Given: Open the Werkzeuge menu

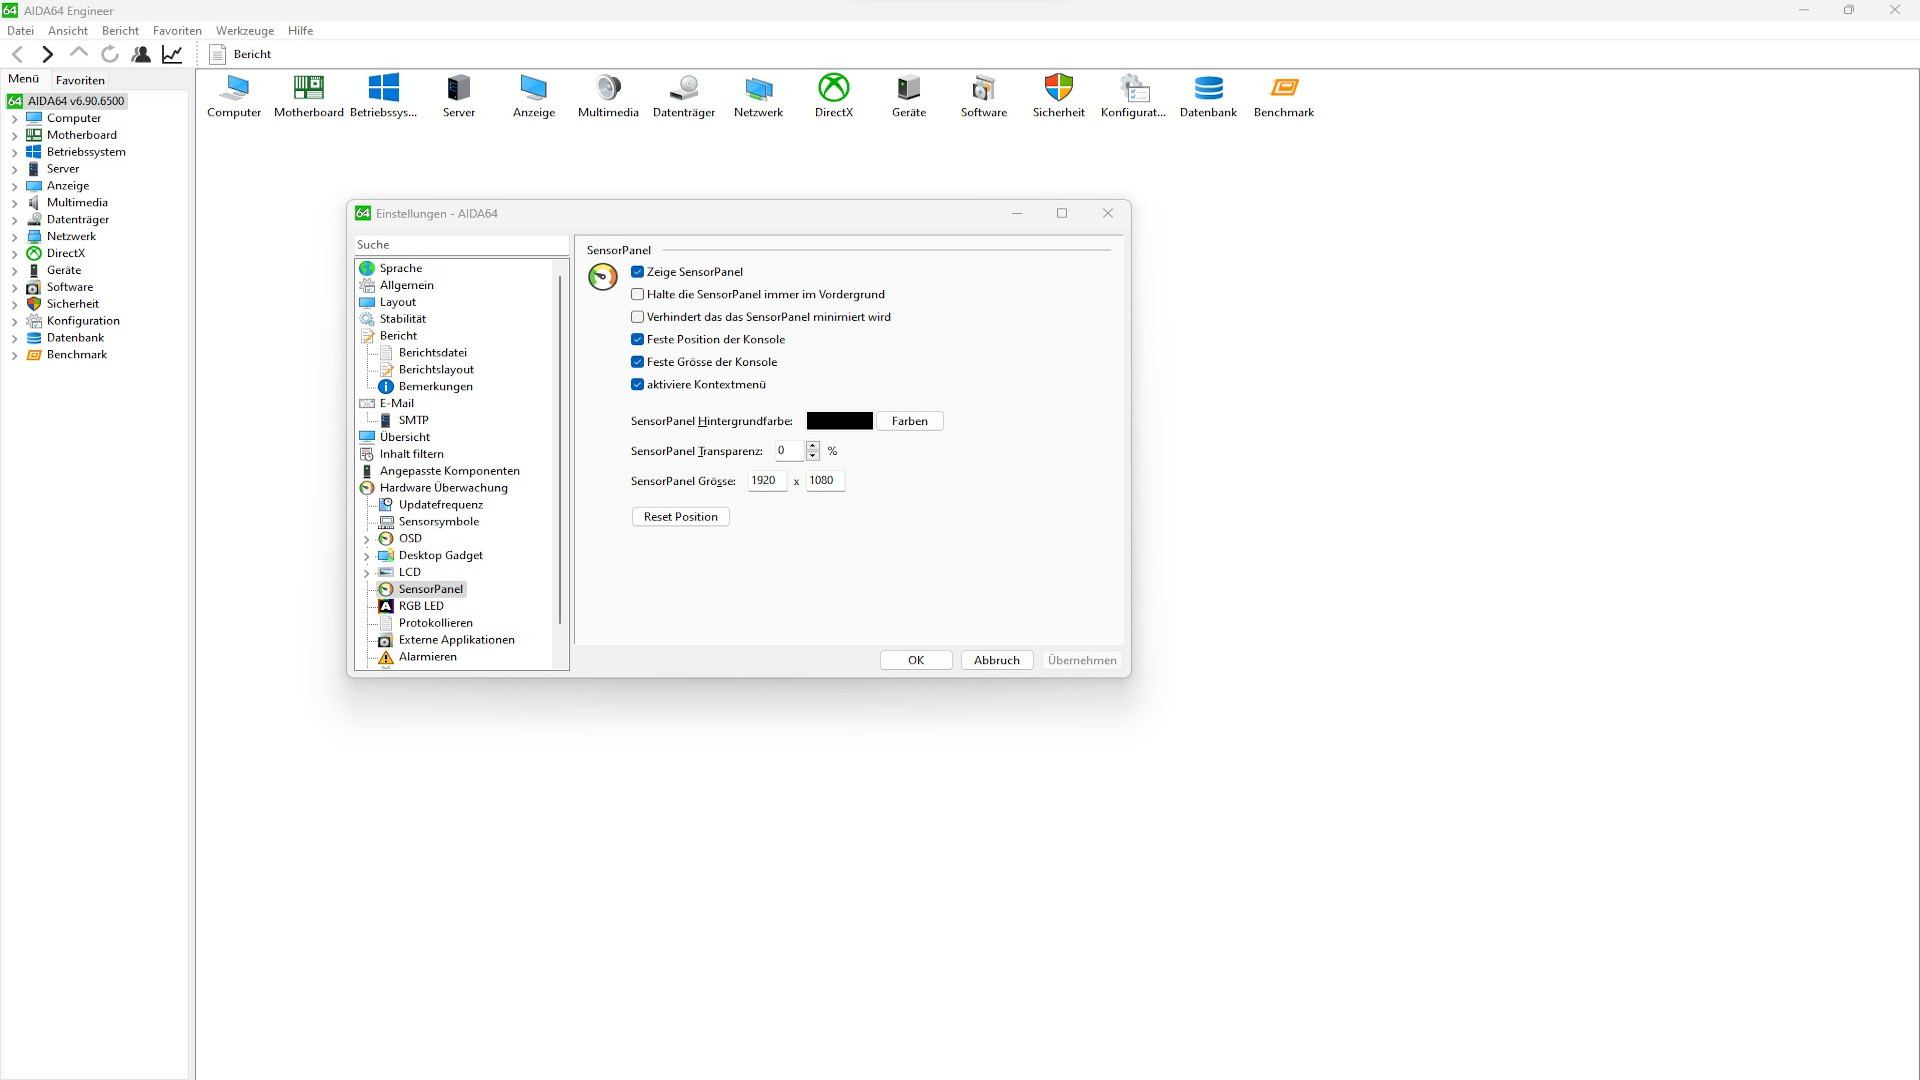Looking at the screenshot, I should (x=244, y=31).
